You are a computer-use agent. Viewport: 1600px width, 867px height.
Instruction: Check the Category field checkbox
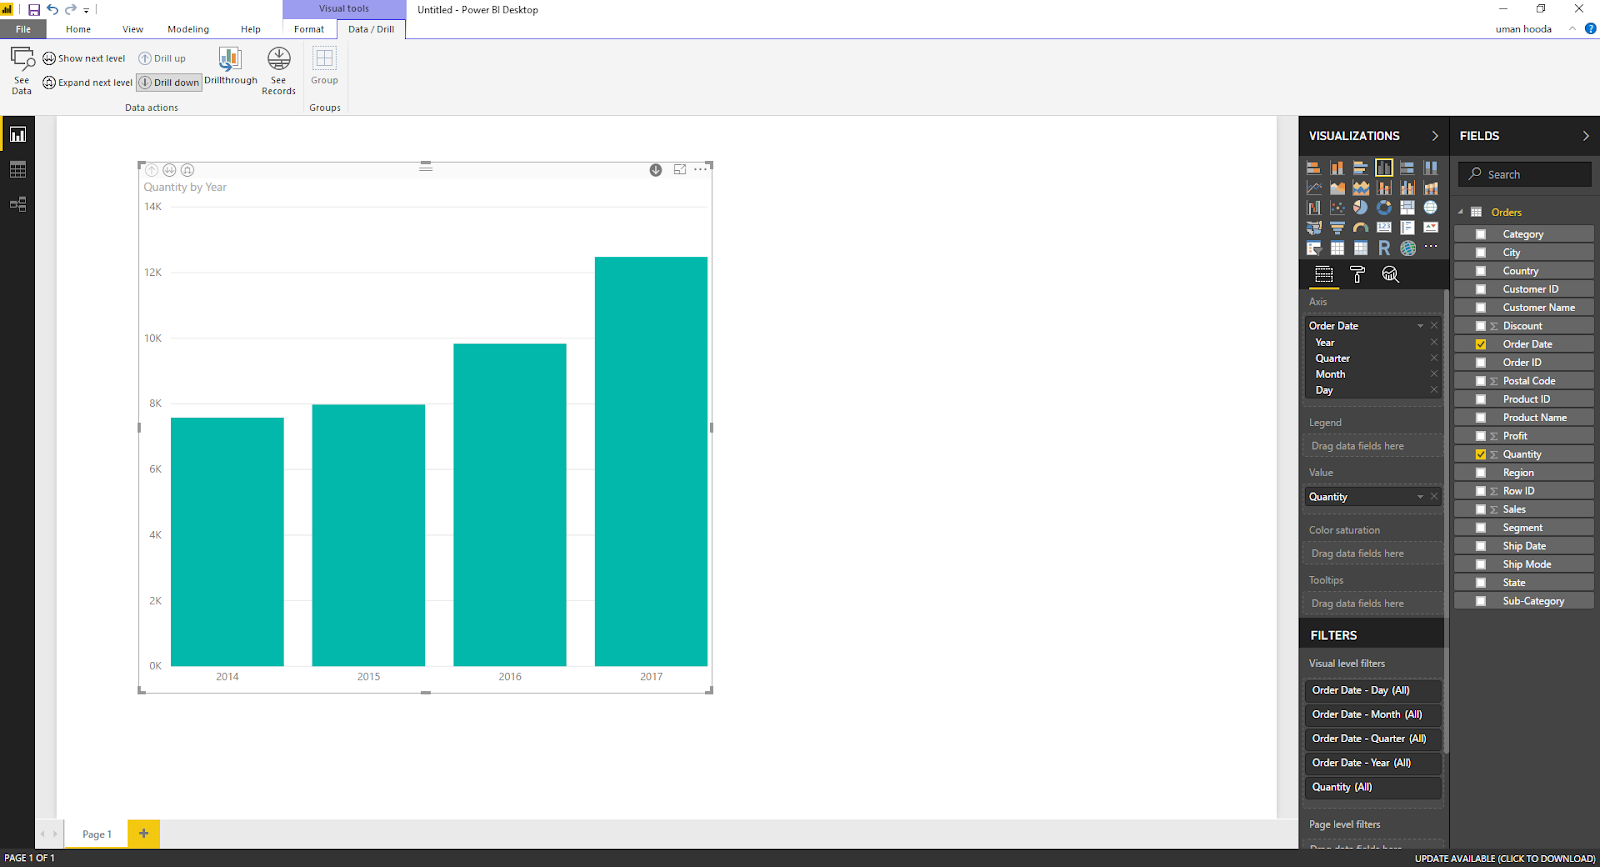coord(1481,234)
